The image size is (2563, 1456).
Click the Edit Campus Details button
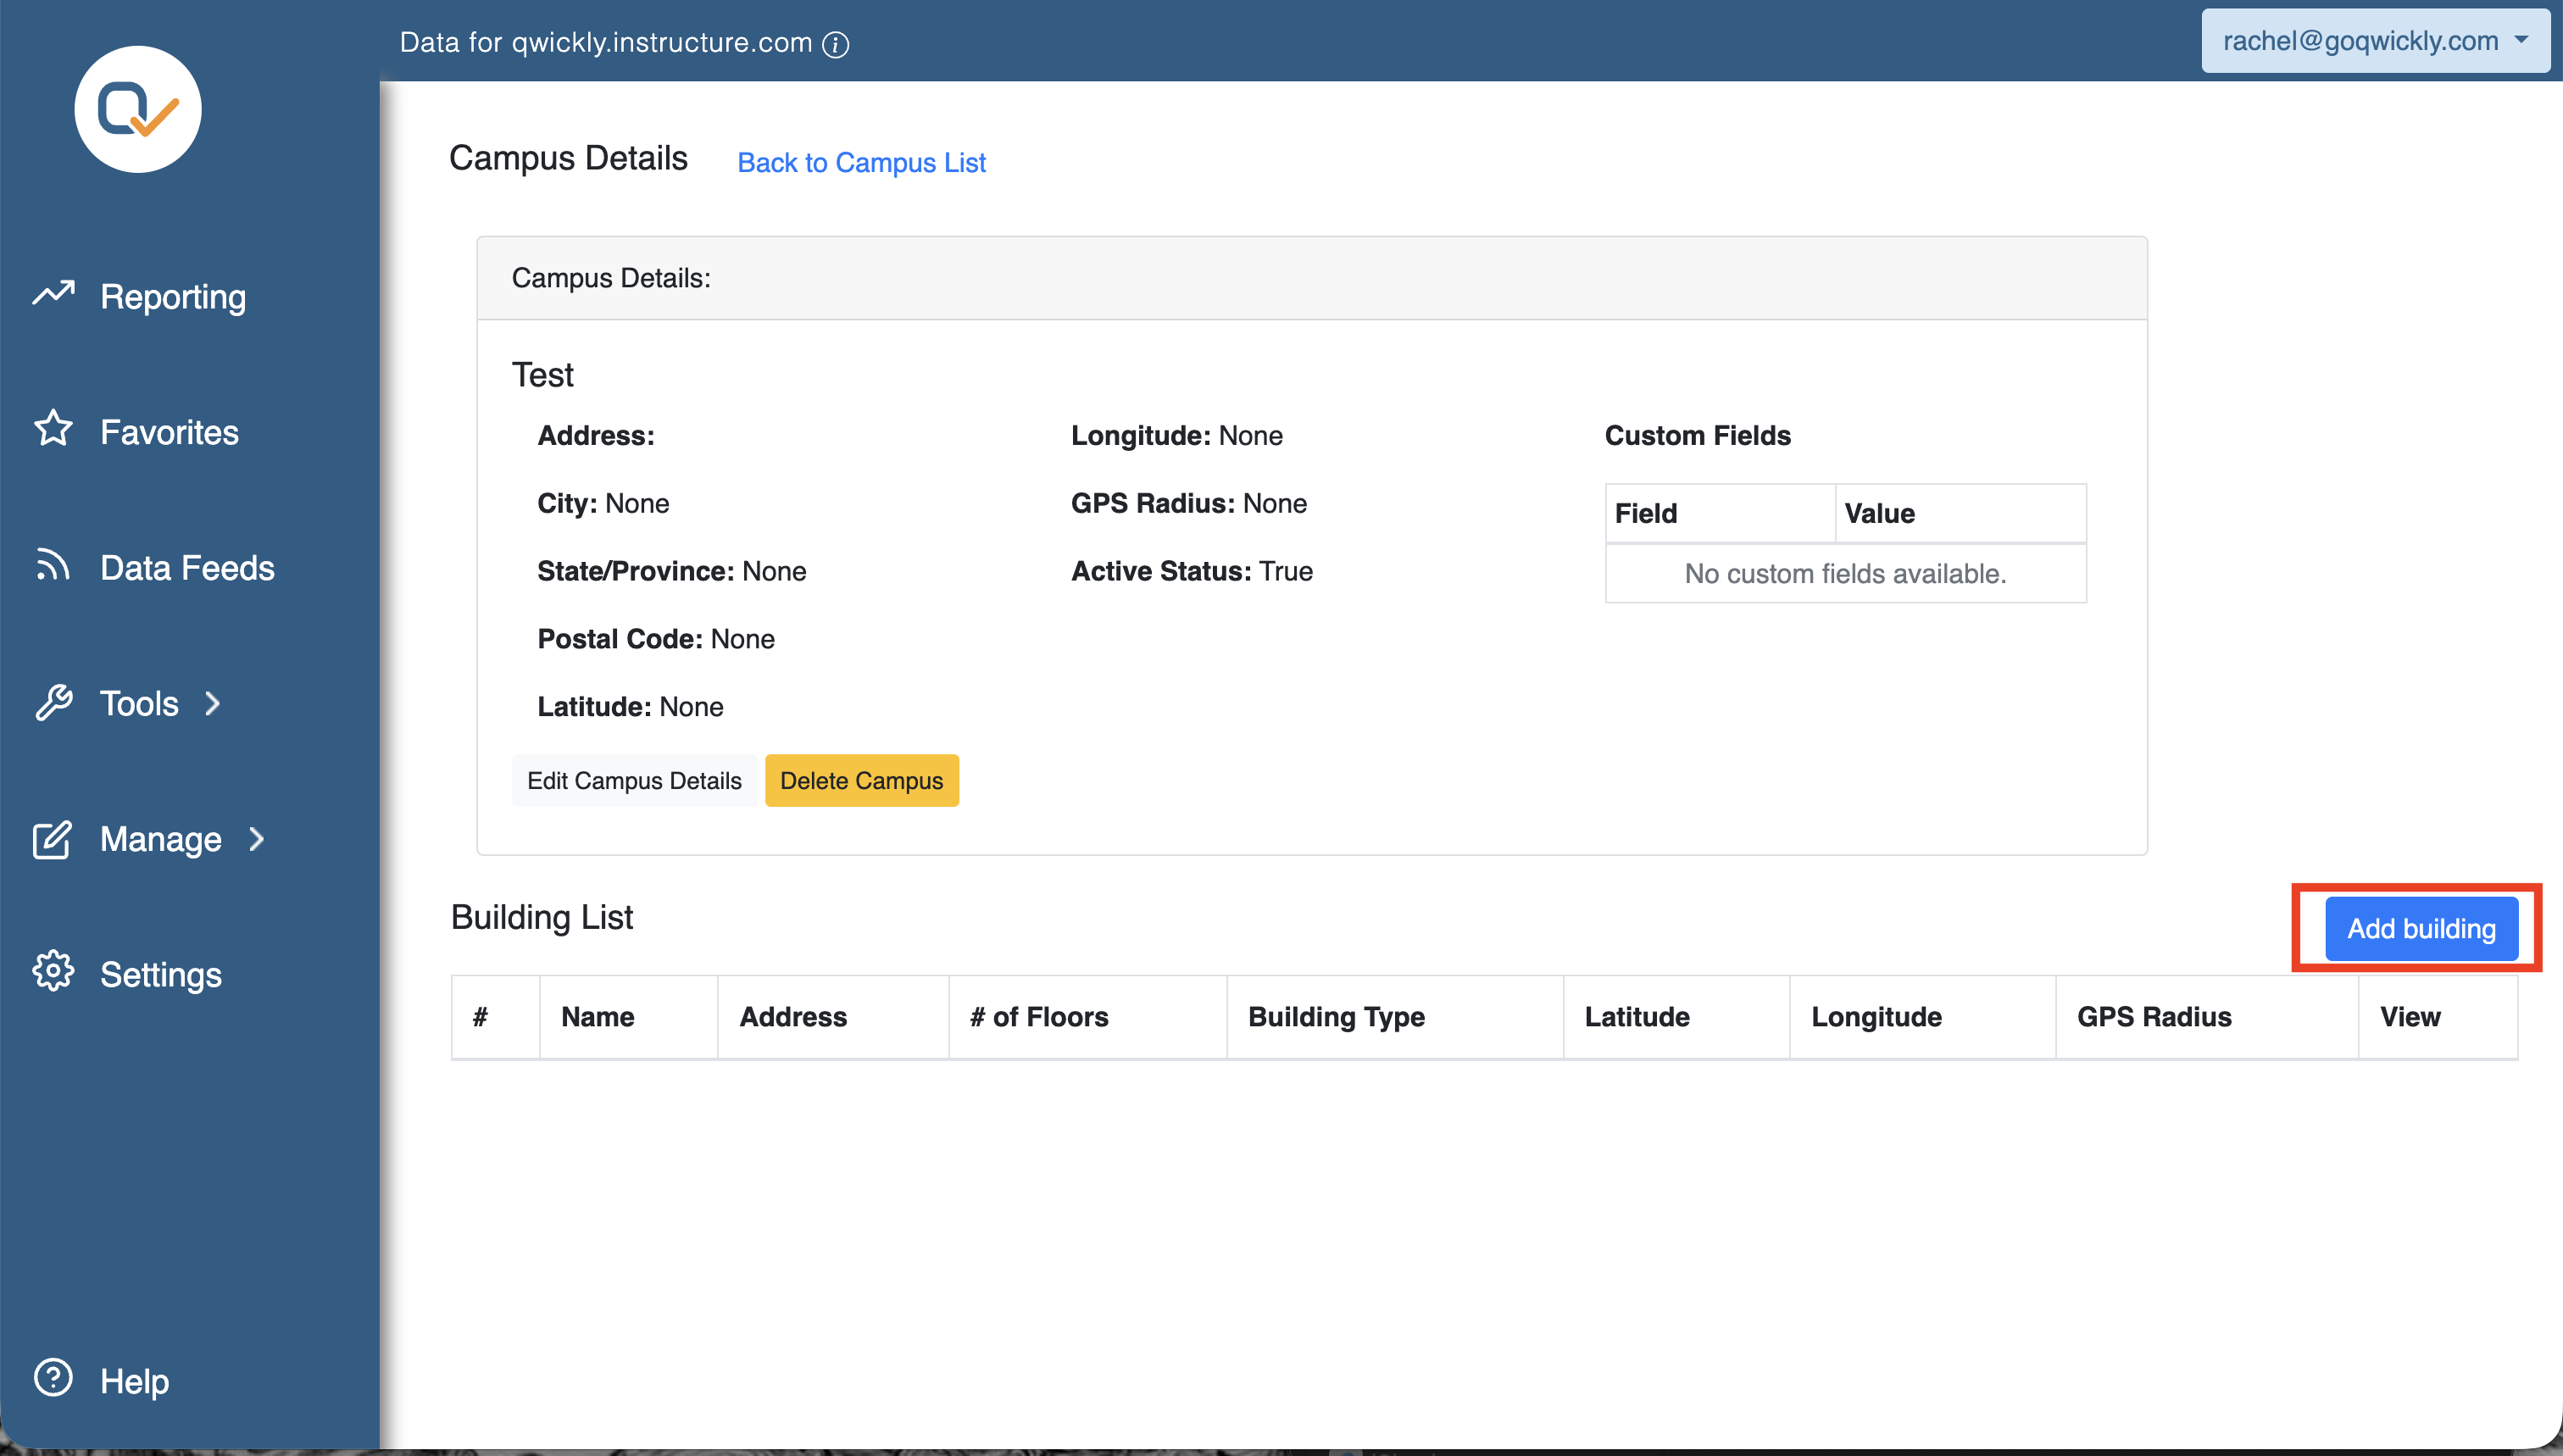pyautogui.click(x=634, y=780)
